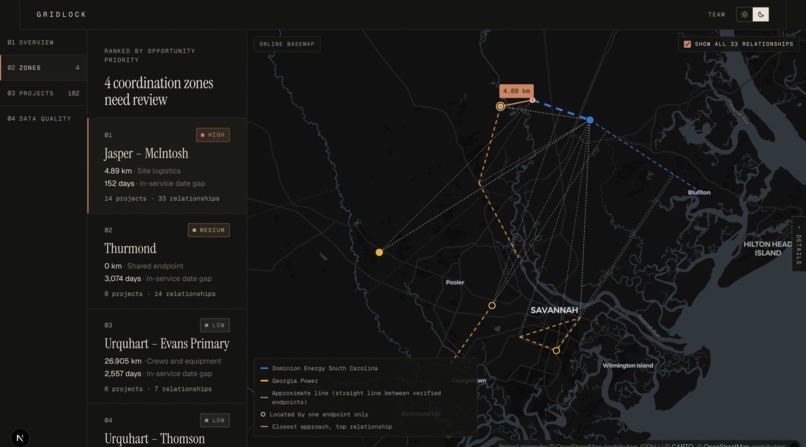Viewport: 806px width, 447px height.
Task: Click the 4 coordination zones need review heading
Action: pos(159,91)
